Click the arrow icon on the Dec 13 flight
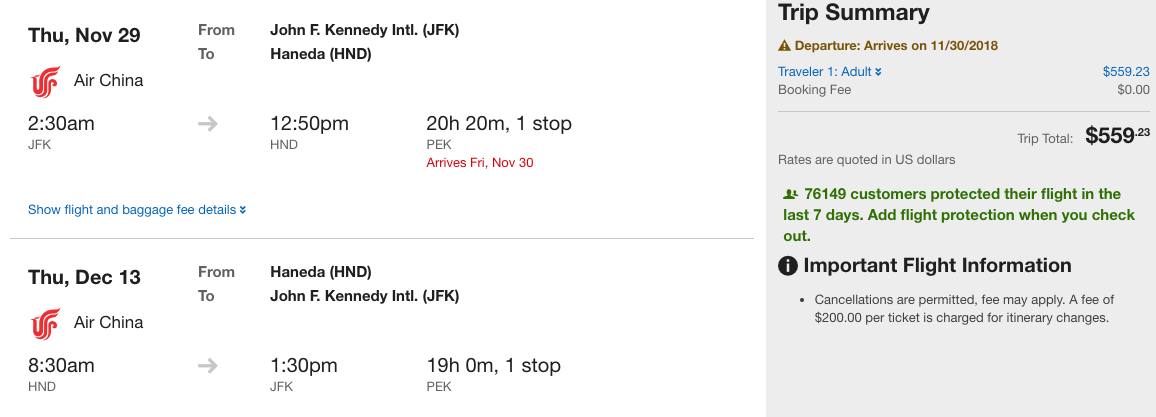The height and width of the screenshot is (417, 1156). pos(208,365)
